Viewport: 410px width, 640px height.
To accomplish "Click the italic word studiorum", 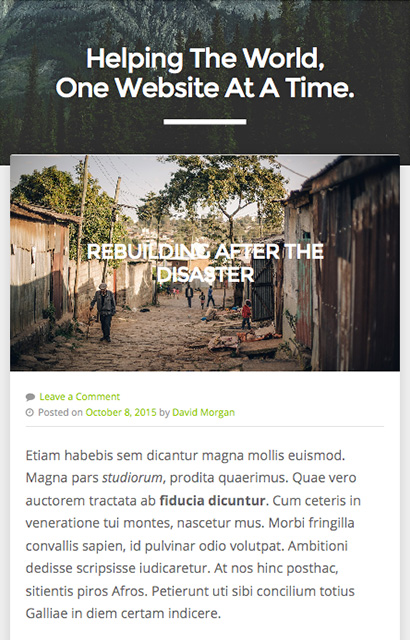I will 132,478.
